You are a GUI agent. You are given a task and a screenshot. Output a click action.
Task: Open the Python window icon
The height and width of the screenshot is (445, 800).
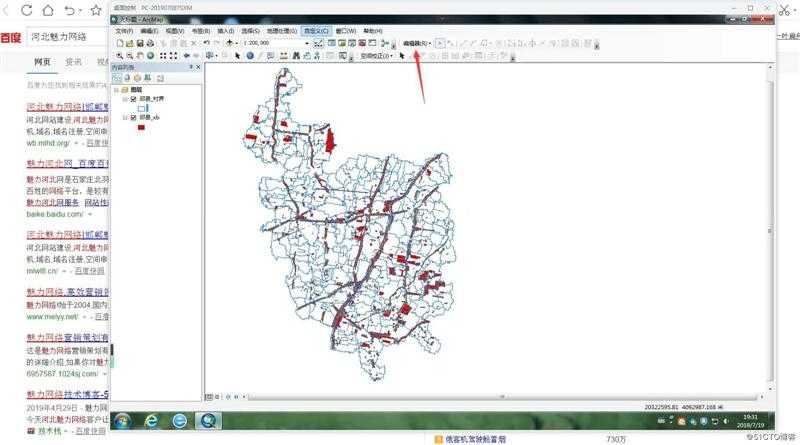[x=372, y=43]
